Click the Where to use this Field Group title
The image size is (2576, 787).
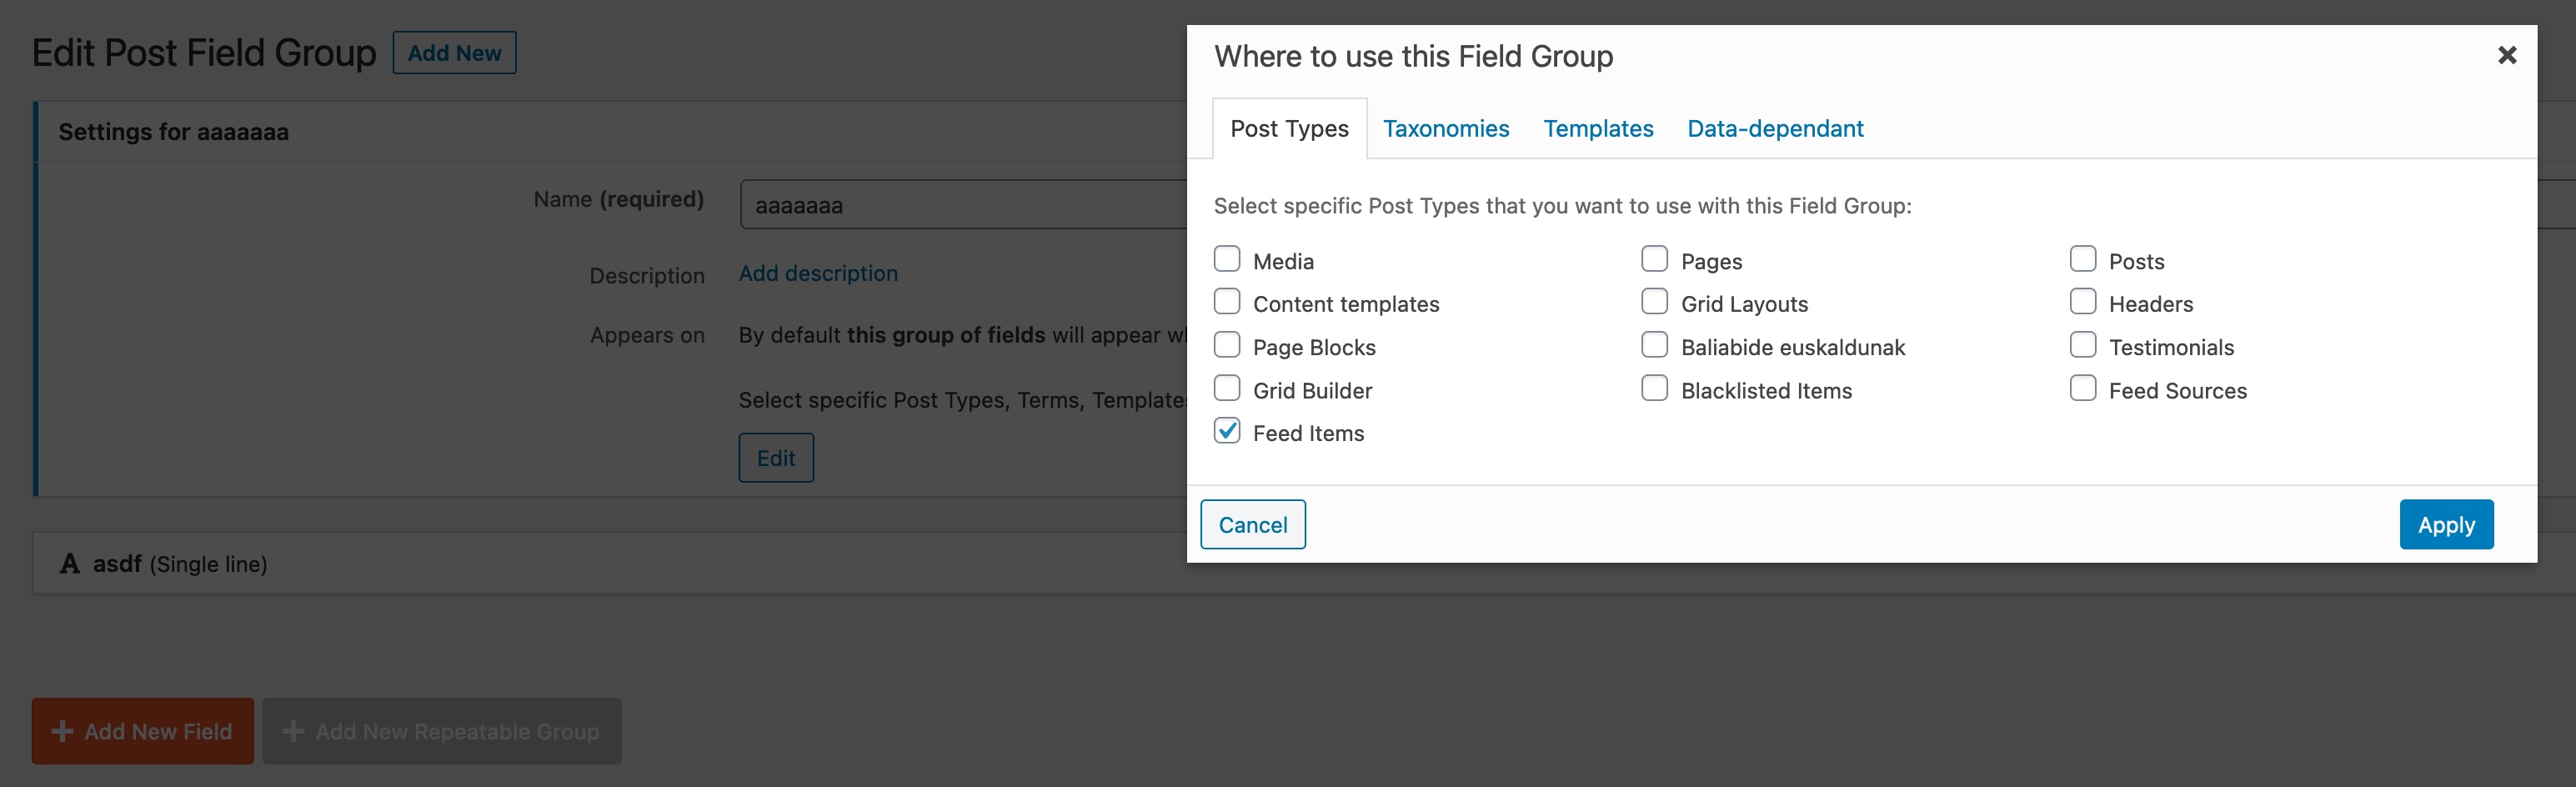tap(1413, 57)
